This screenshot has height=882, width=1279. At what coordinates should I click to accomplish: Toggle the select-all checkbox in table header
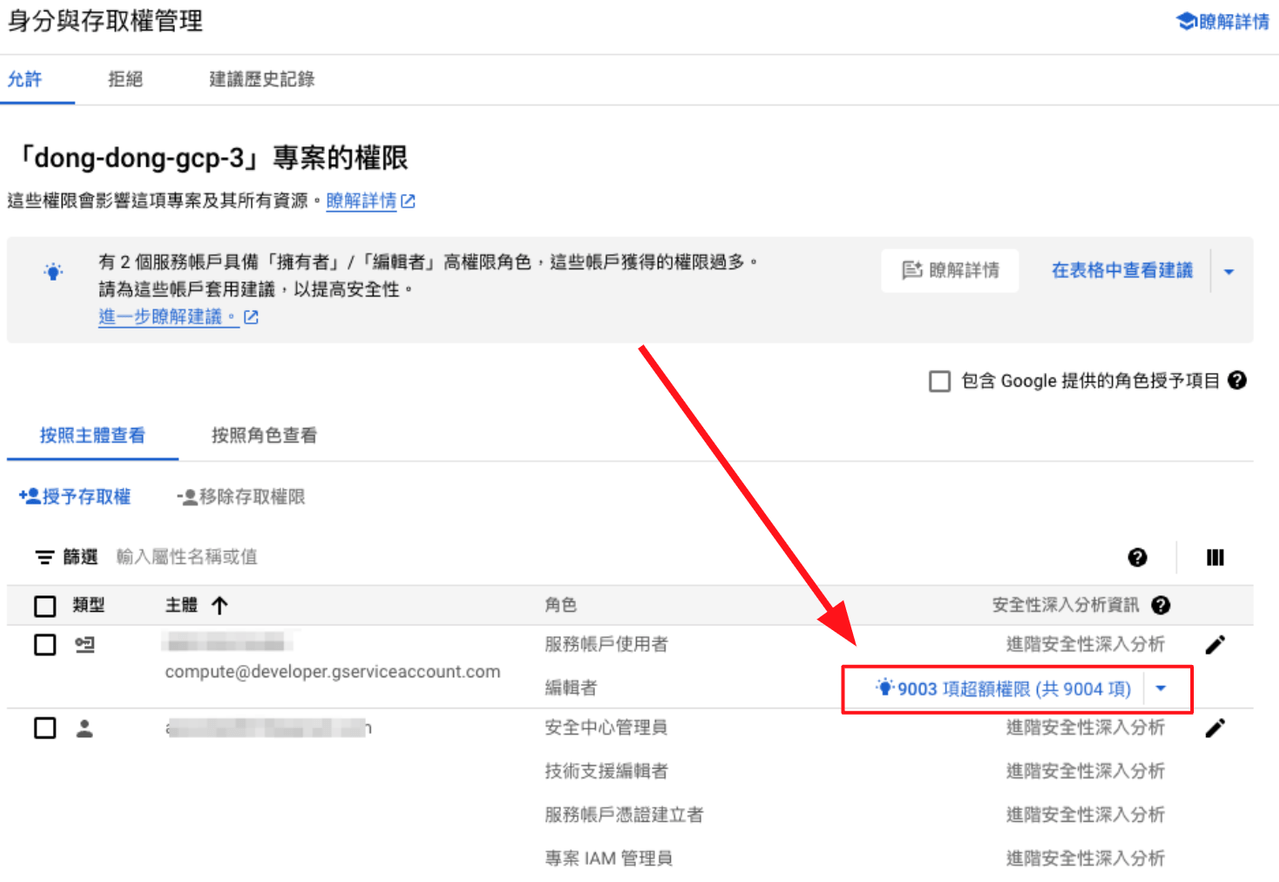click(x=45, y=606)
